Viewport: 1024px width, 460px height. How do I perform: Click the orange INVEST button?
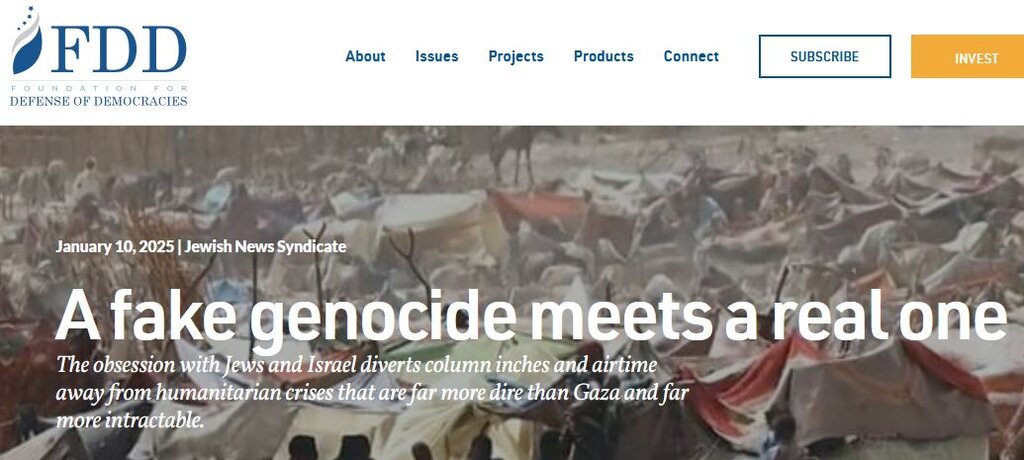pos(967,56)
